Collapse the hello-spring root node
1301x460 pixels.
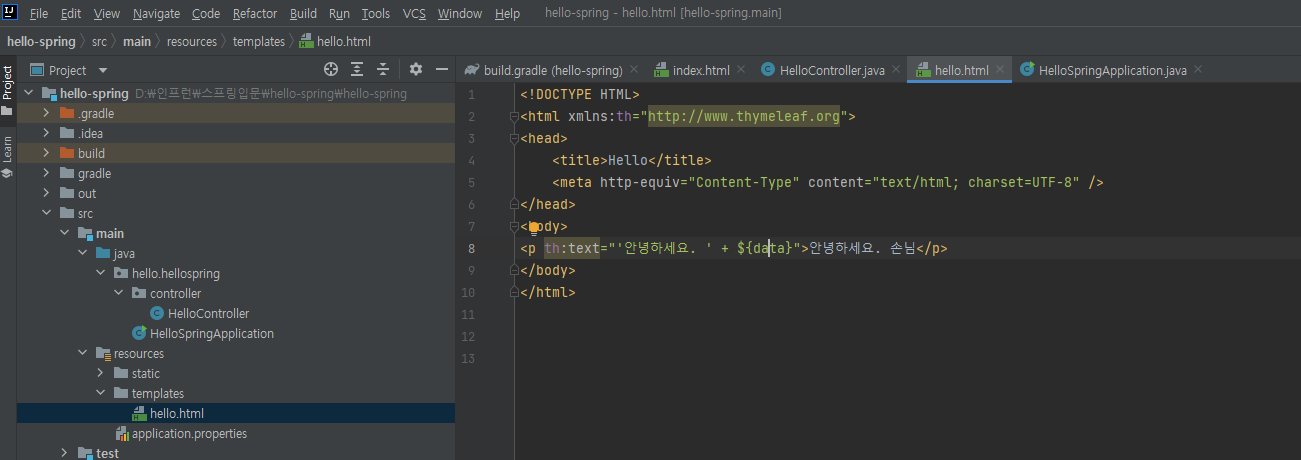(28, 93)
